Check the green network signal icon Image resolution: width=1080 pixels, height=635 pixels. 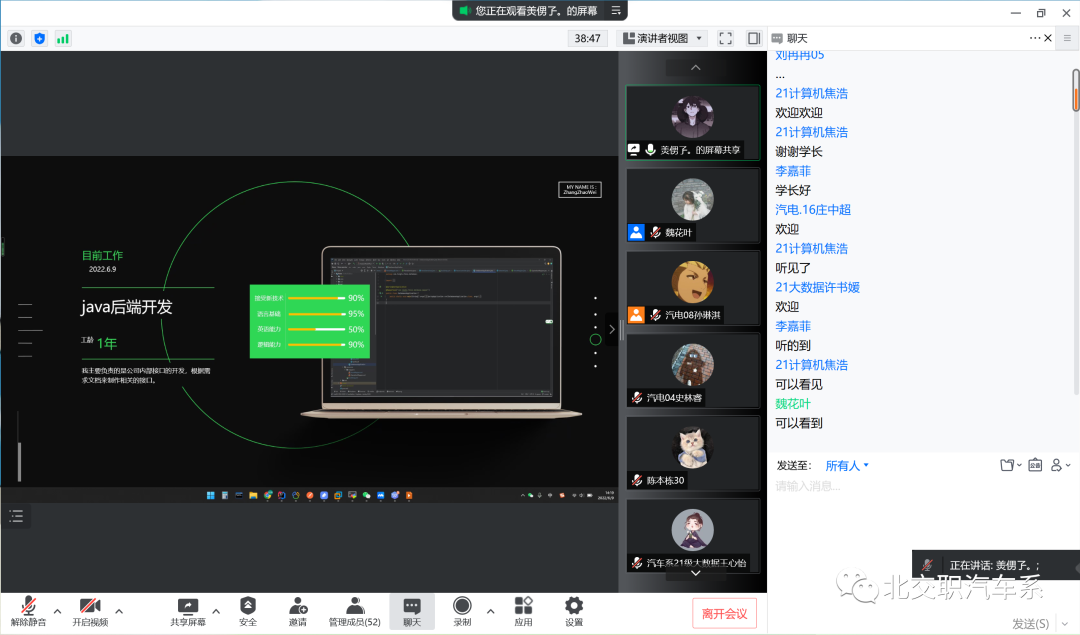point(63,38)
